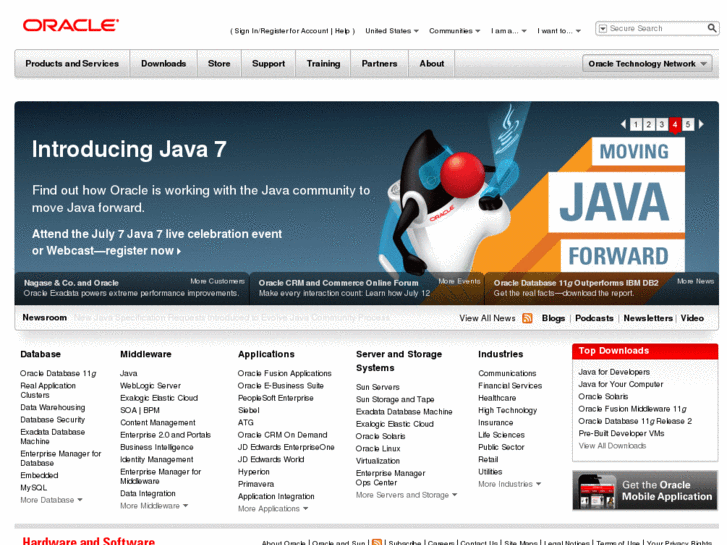Open the 'I am a...' dropdown
The image size is (727, 545).
509,31
